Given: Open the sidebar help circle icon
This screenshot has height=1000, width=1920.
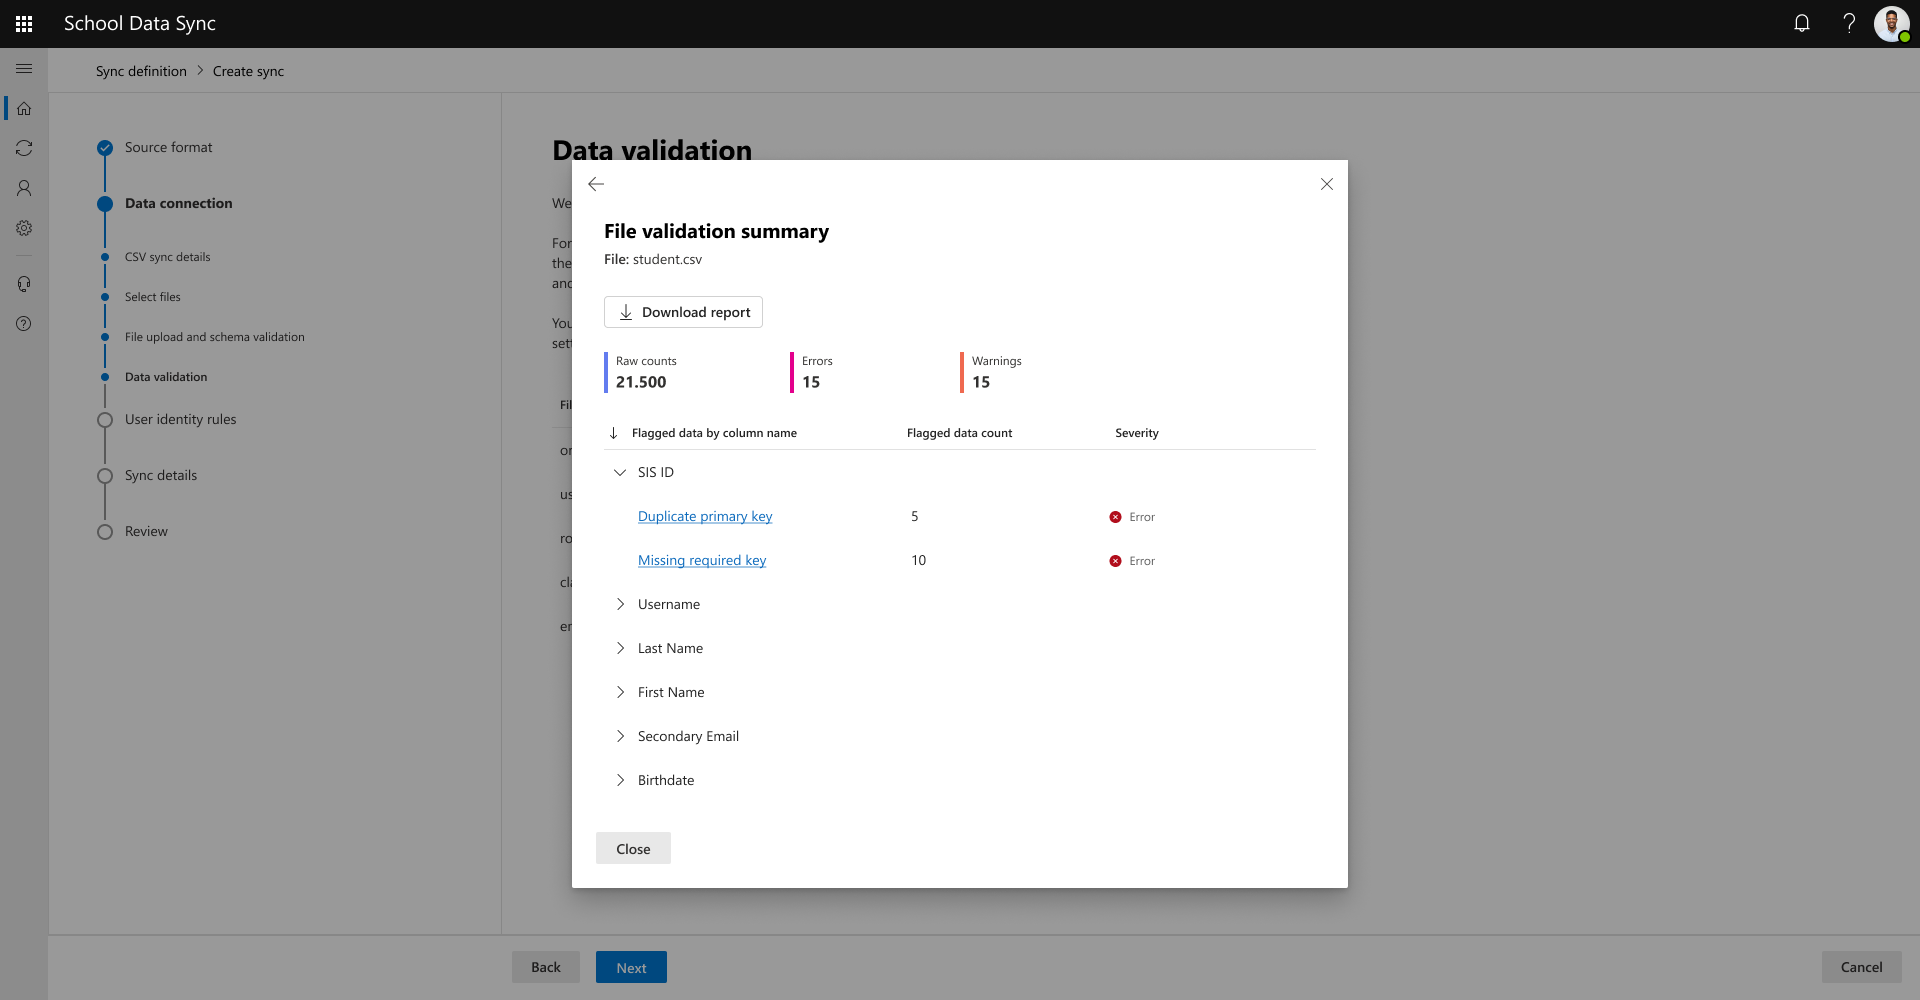Looking at the screenshot, I should [24, 324].
